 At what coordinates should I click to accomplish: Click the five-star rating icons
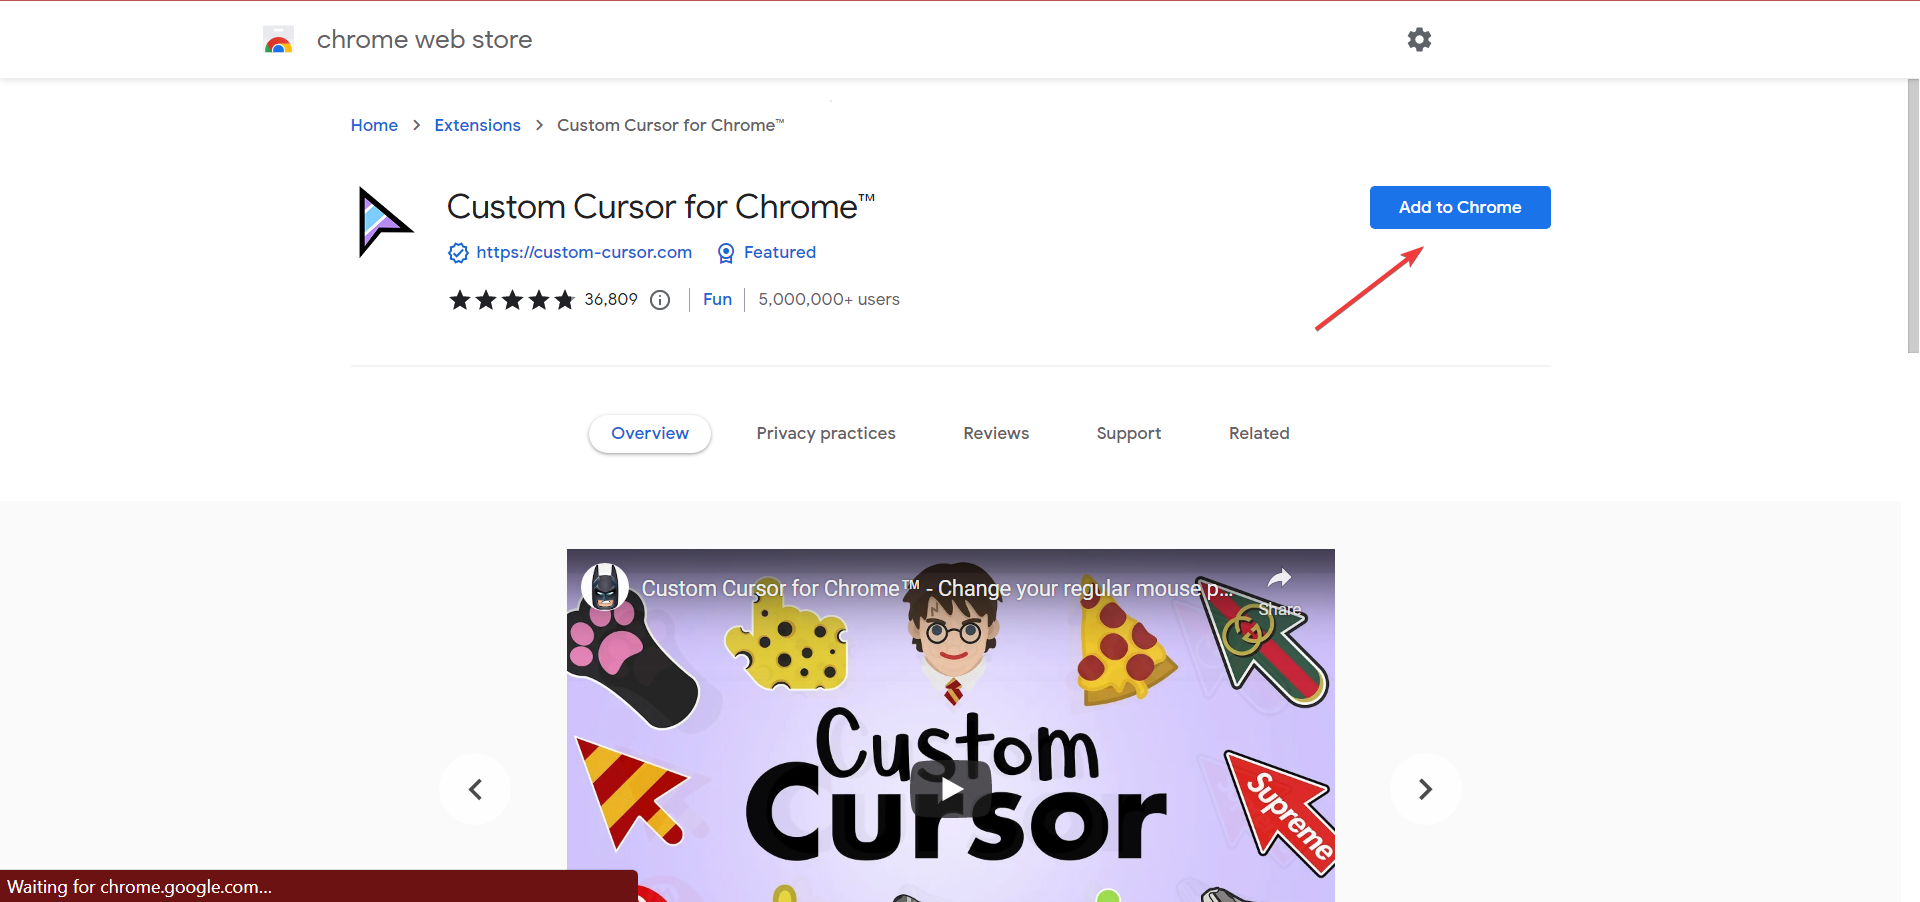[512, 300]
